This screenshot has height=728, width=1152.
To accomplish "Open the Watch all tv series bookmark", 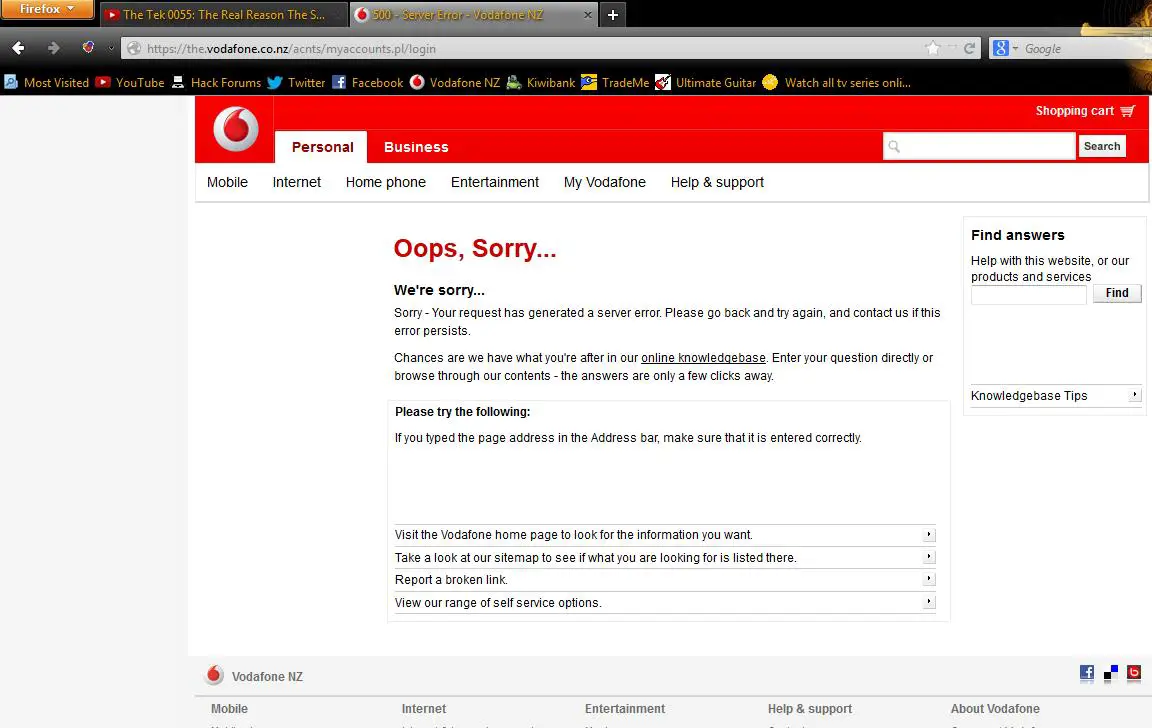I will tap(837, 82).
